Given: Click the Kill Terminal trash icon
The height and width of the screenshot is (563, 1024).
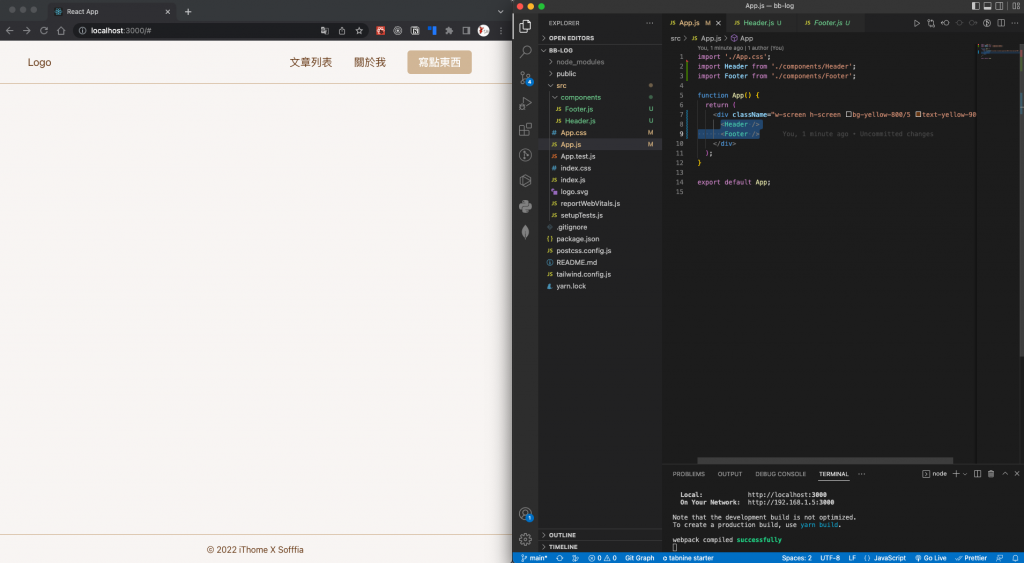Looking at the screenshot, I should click(991, 474).
